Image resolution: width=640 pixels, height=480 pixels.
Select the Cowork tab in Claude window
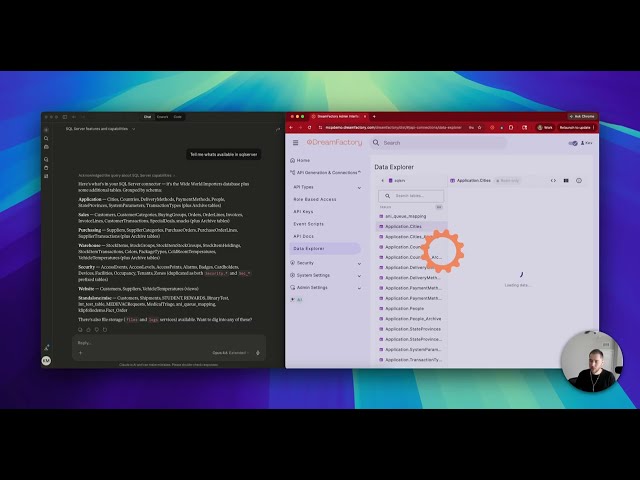(x=162, y=117)
